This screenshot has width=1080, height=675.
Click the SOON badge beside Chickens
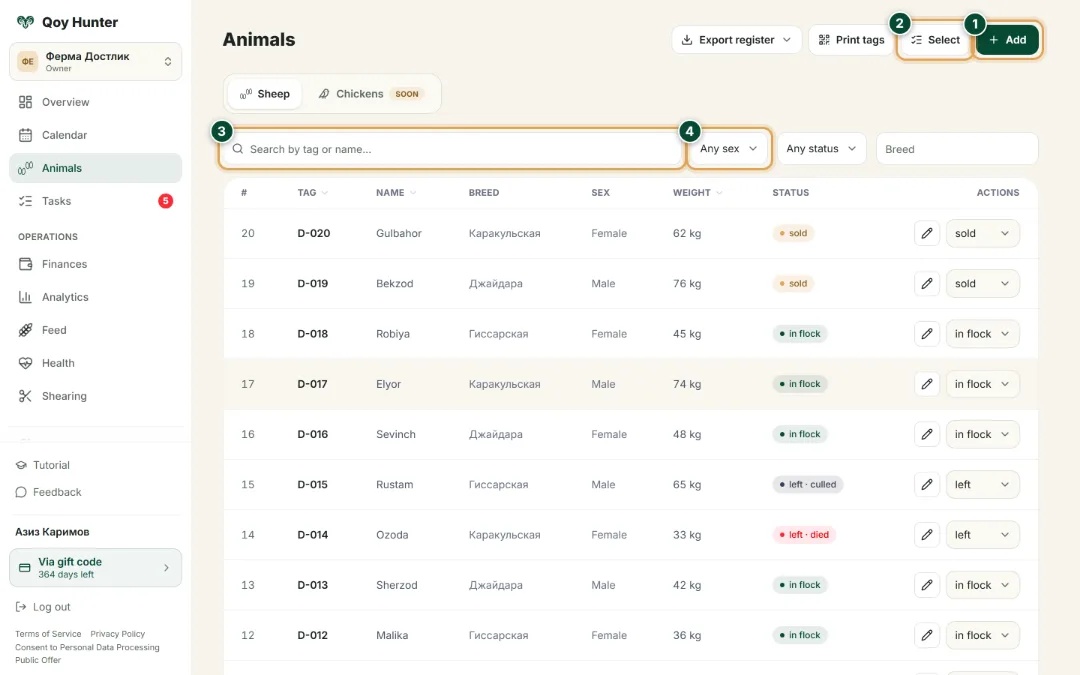click(x=406, y=94)
